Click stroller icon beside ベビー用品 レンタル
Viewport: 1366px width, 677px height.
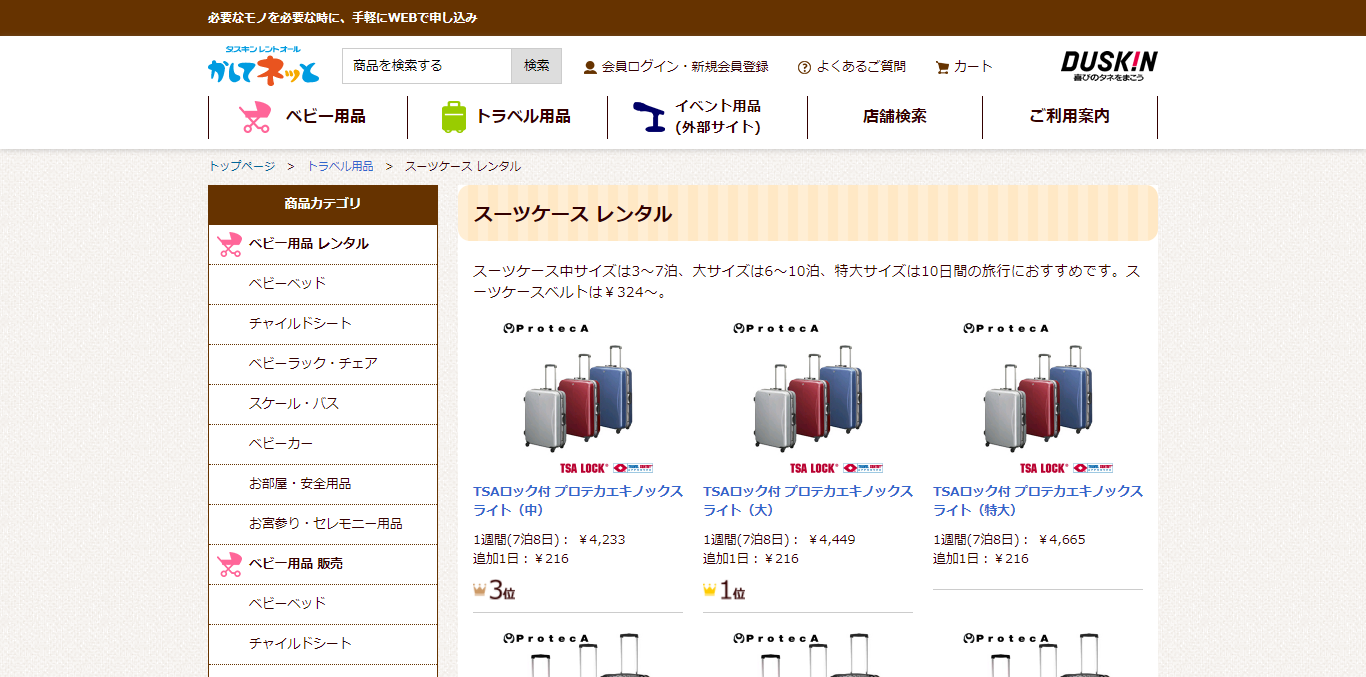click(x=229, y=244)
